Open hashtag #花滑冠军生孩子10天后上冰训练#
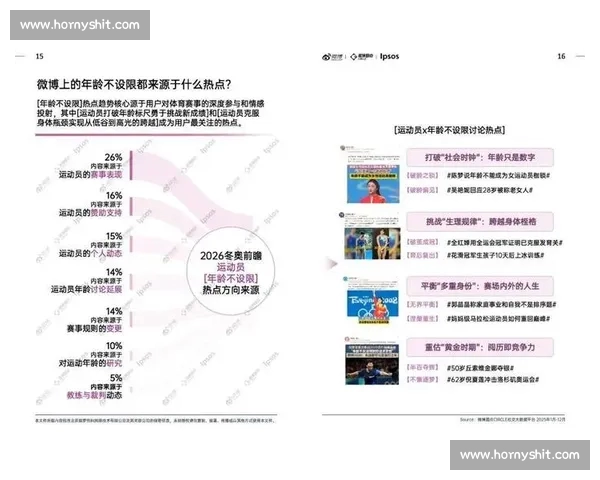The width and height of the screenshot is (600, 480). tap(496, 255)
